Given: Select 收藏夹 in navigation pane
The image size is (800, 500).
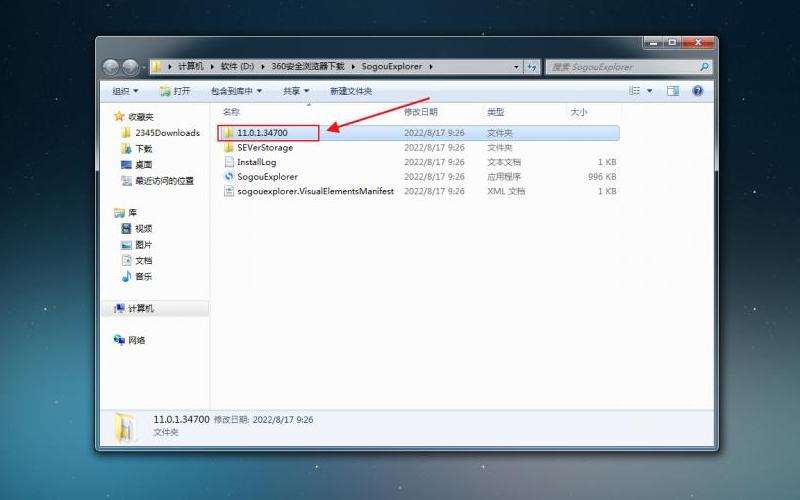Looking at the screenshot, I should coord(134,116).
